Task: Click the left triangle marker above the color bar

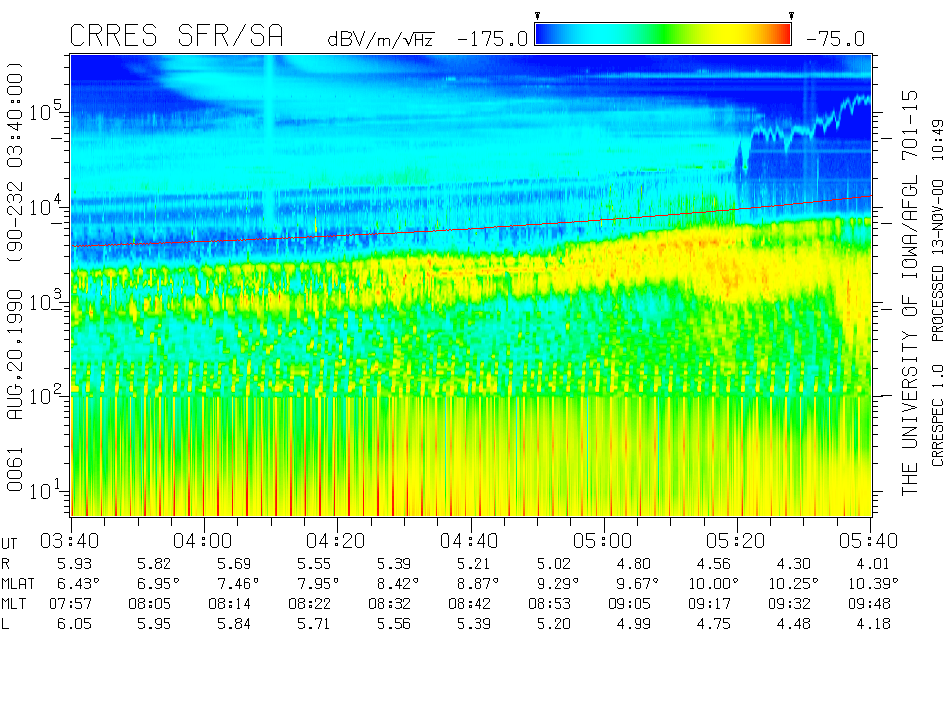Action: point(537,15)
